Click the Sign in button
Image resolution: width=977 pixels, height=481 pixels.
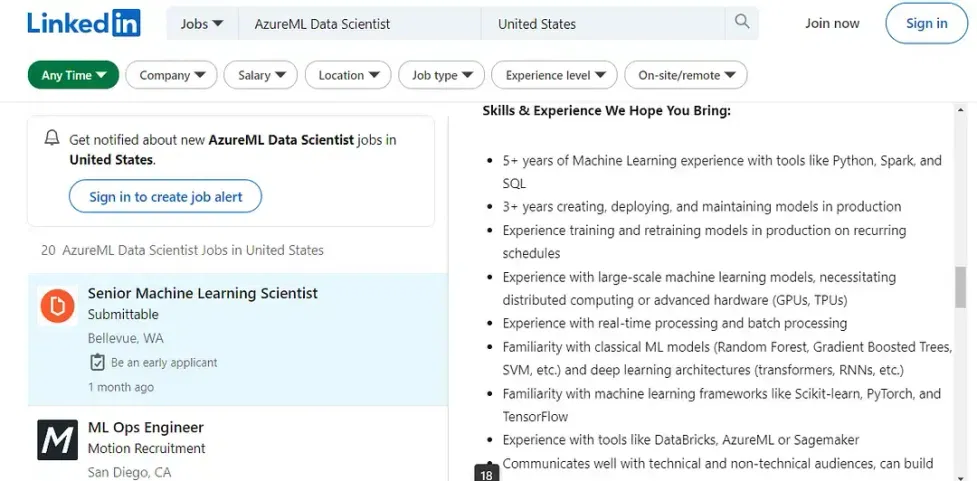[926, 23]
